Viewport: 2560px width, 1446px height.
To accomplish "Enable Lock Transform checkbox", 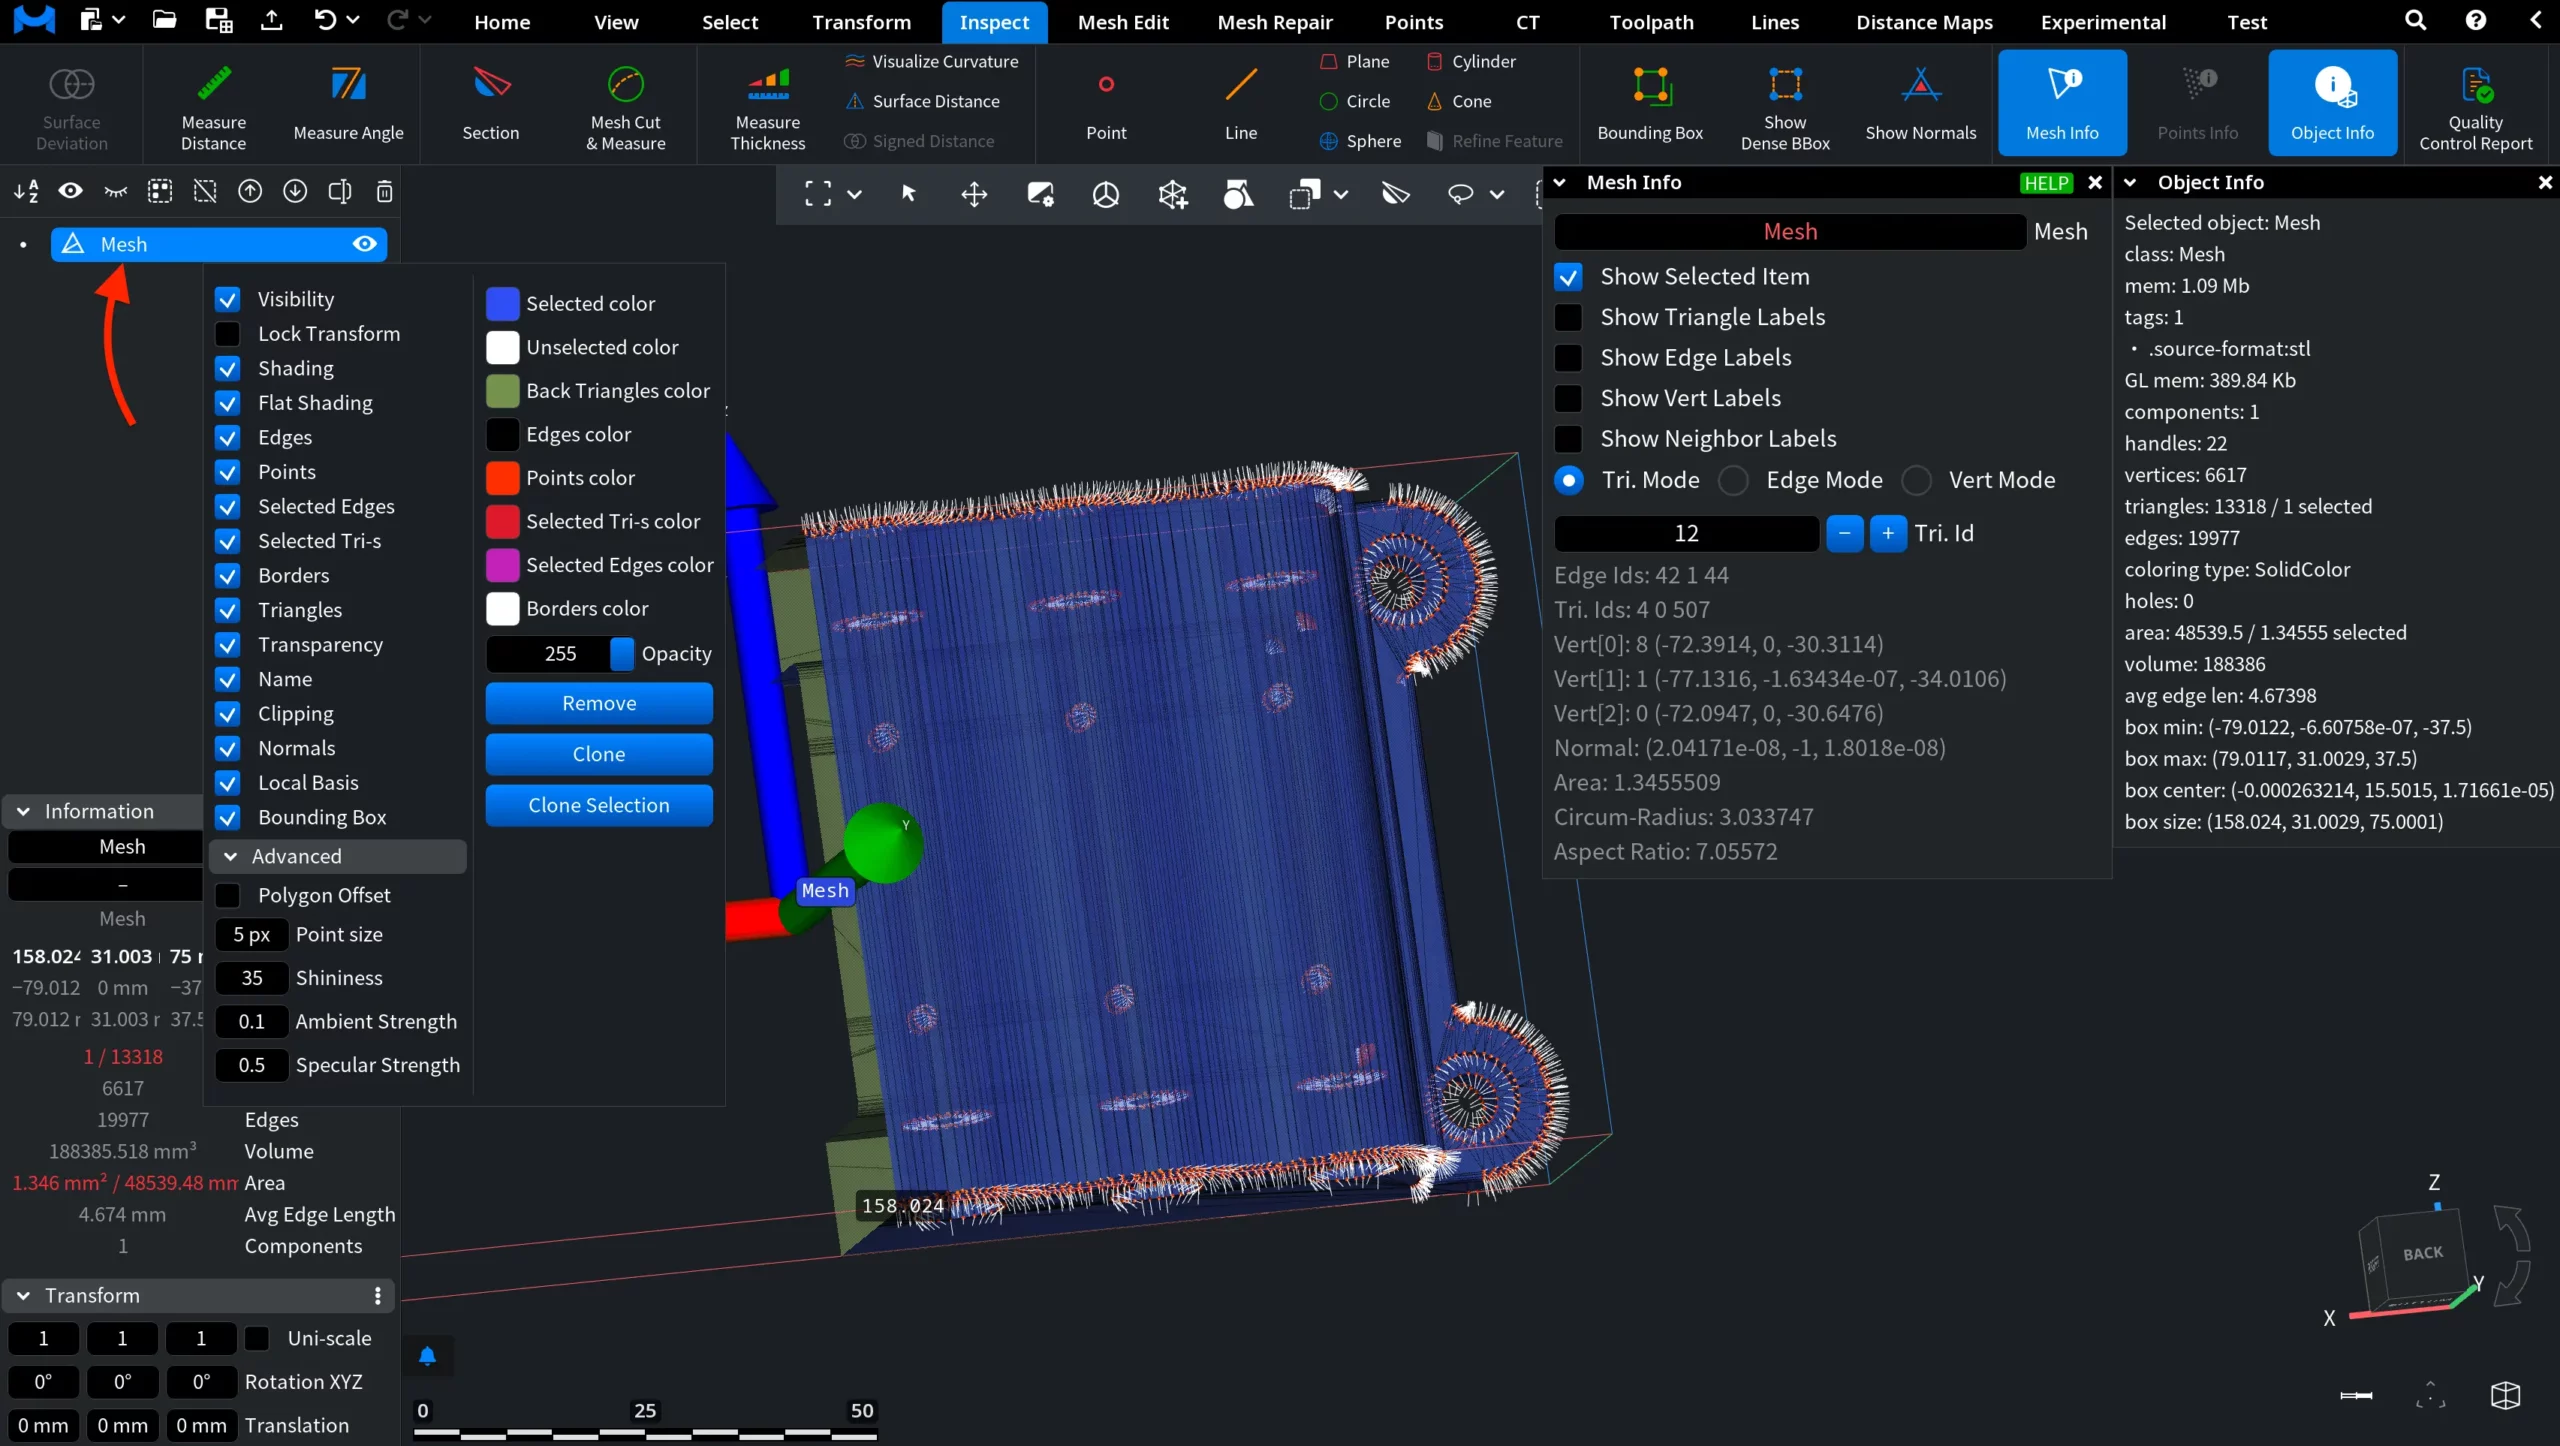I will 228,334.
